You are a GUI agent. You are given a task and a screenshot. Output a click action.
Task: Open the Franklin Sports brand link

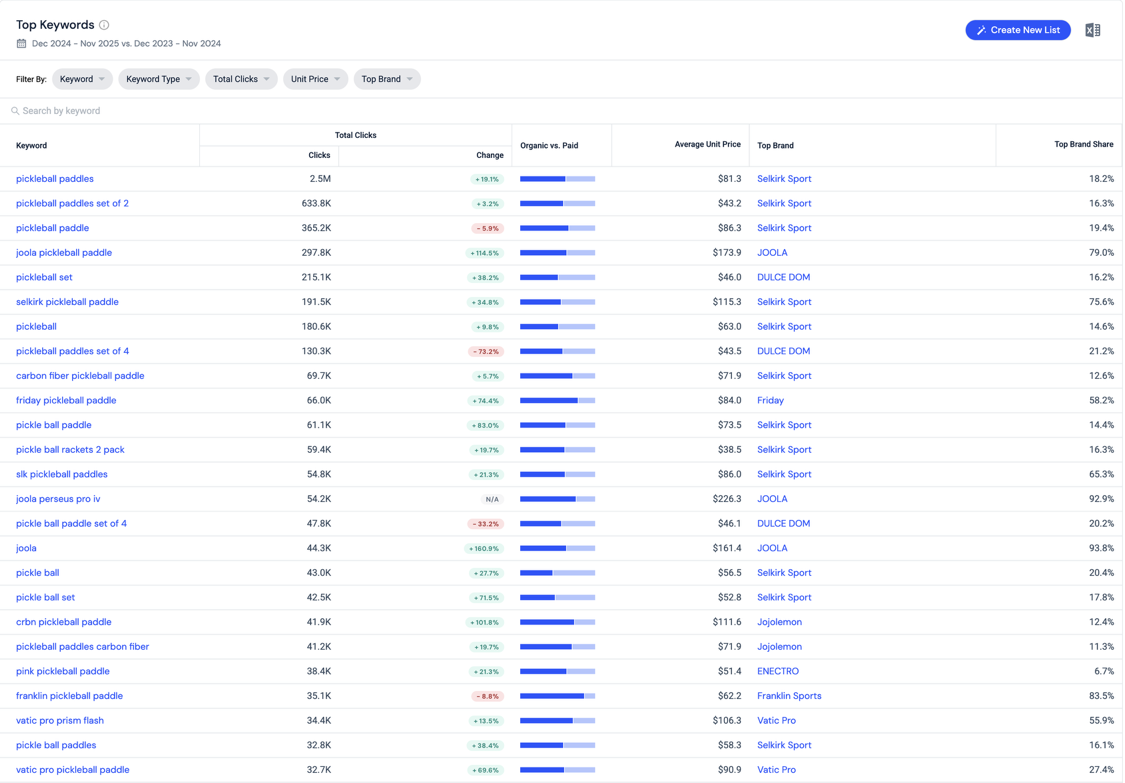click(x=789, y=696)
